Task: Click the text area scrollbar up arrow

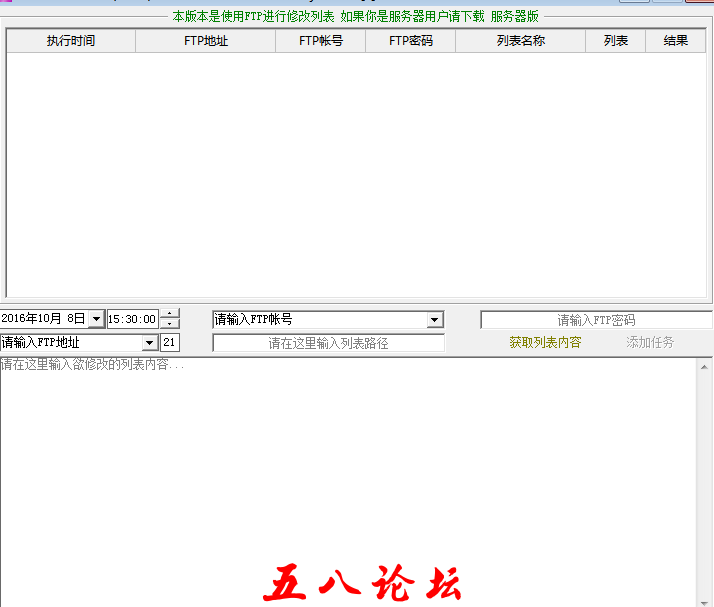Action: tap(705, 367)
